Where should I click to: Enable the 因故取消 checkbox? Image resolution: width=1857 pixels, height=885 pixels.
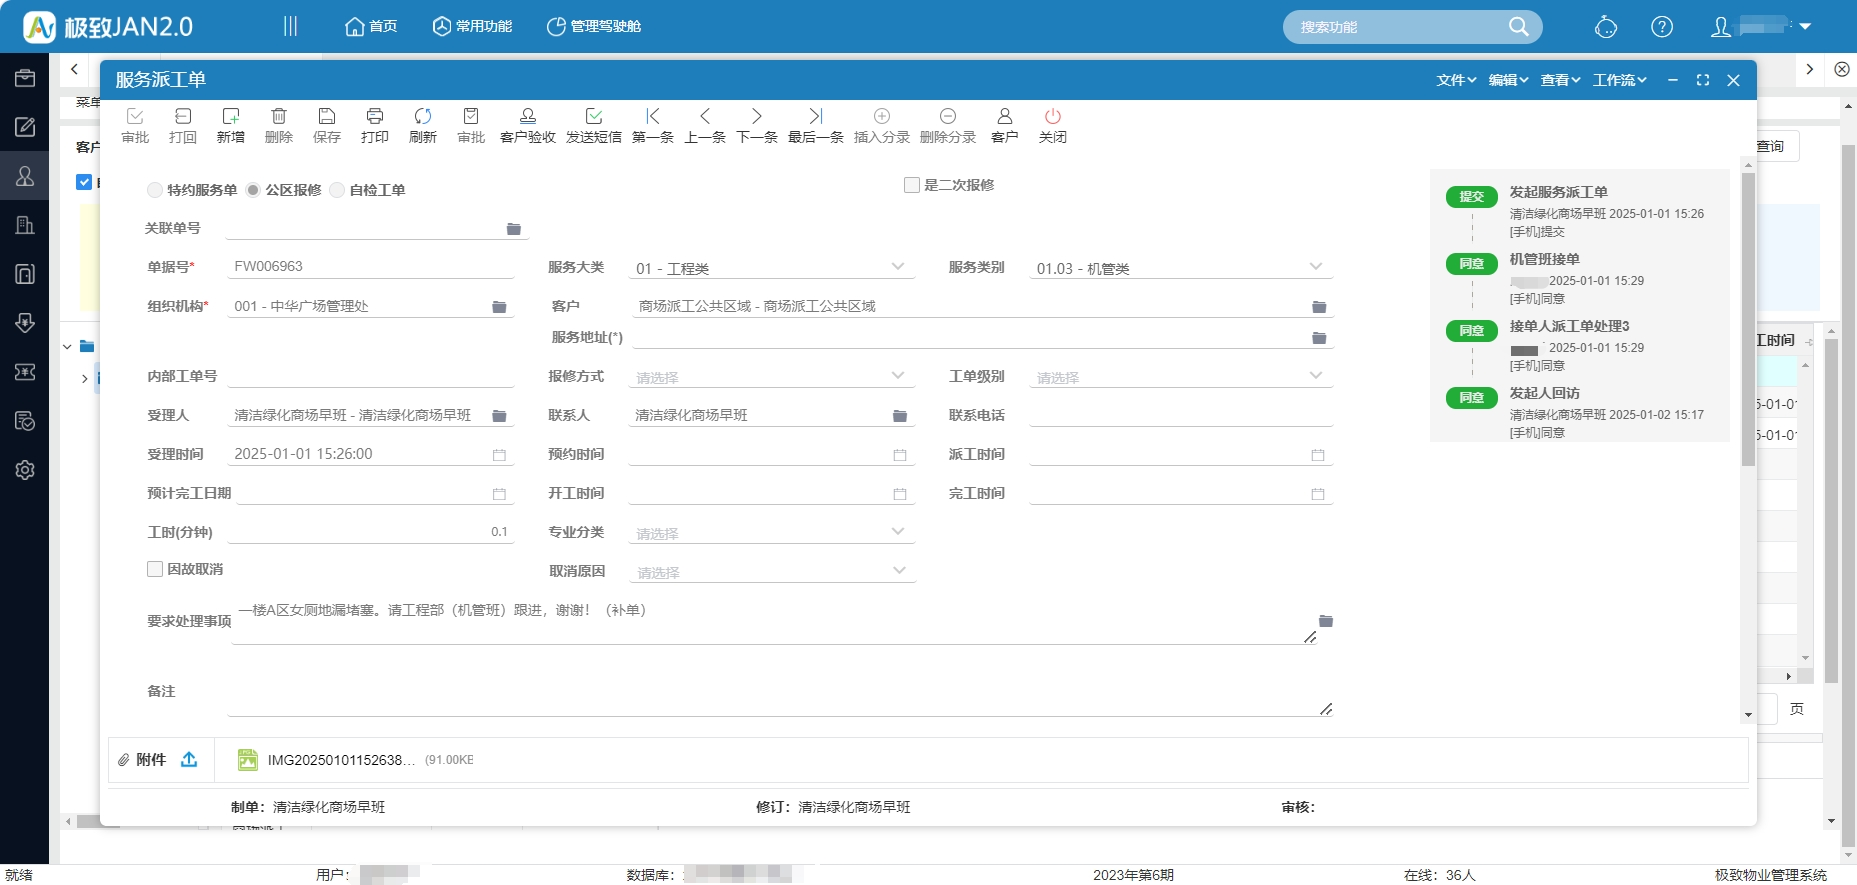[x=155, y=569]
